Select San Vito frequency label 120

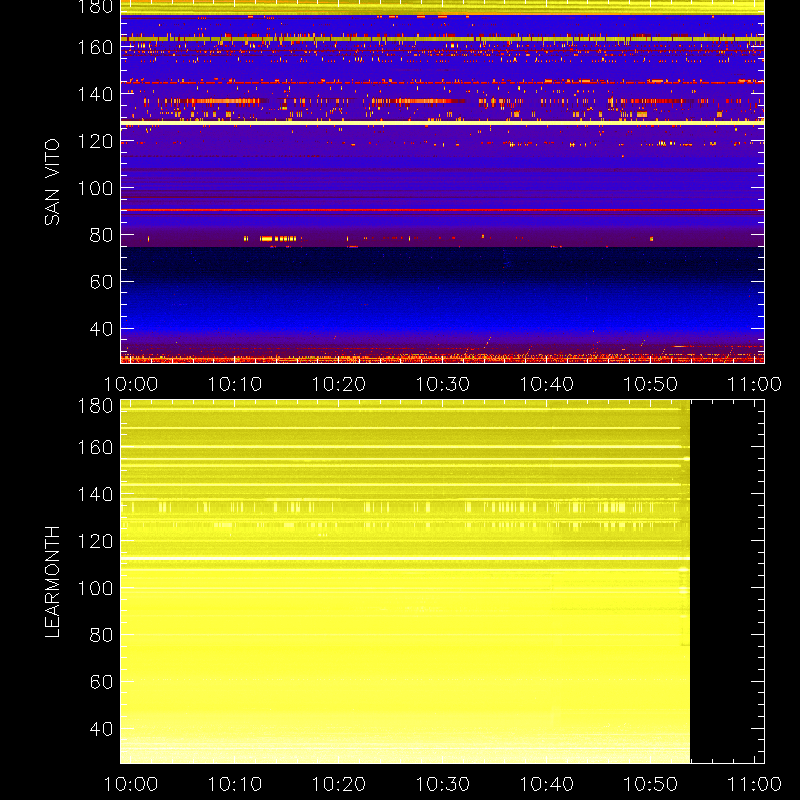point(95,141)
